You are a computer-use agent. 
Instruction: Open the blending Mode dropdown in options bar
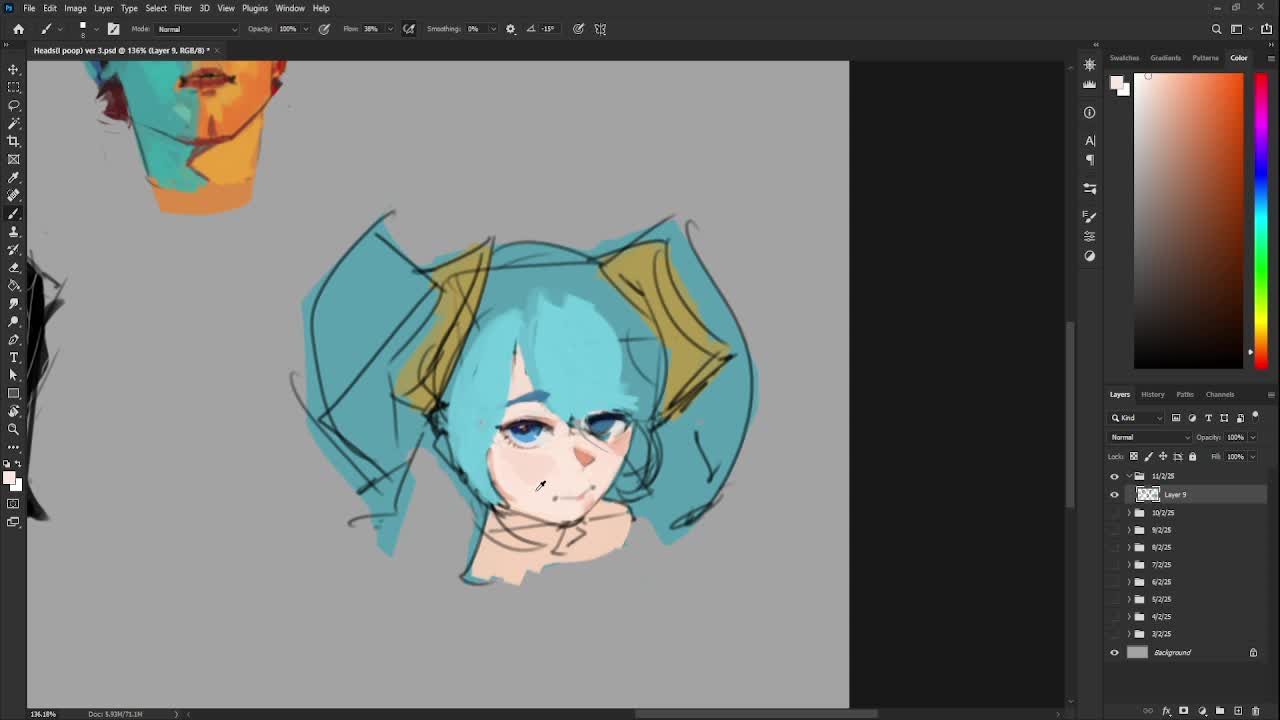click(197, 29)
